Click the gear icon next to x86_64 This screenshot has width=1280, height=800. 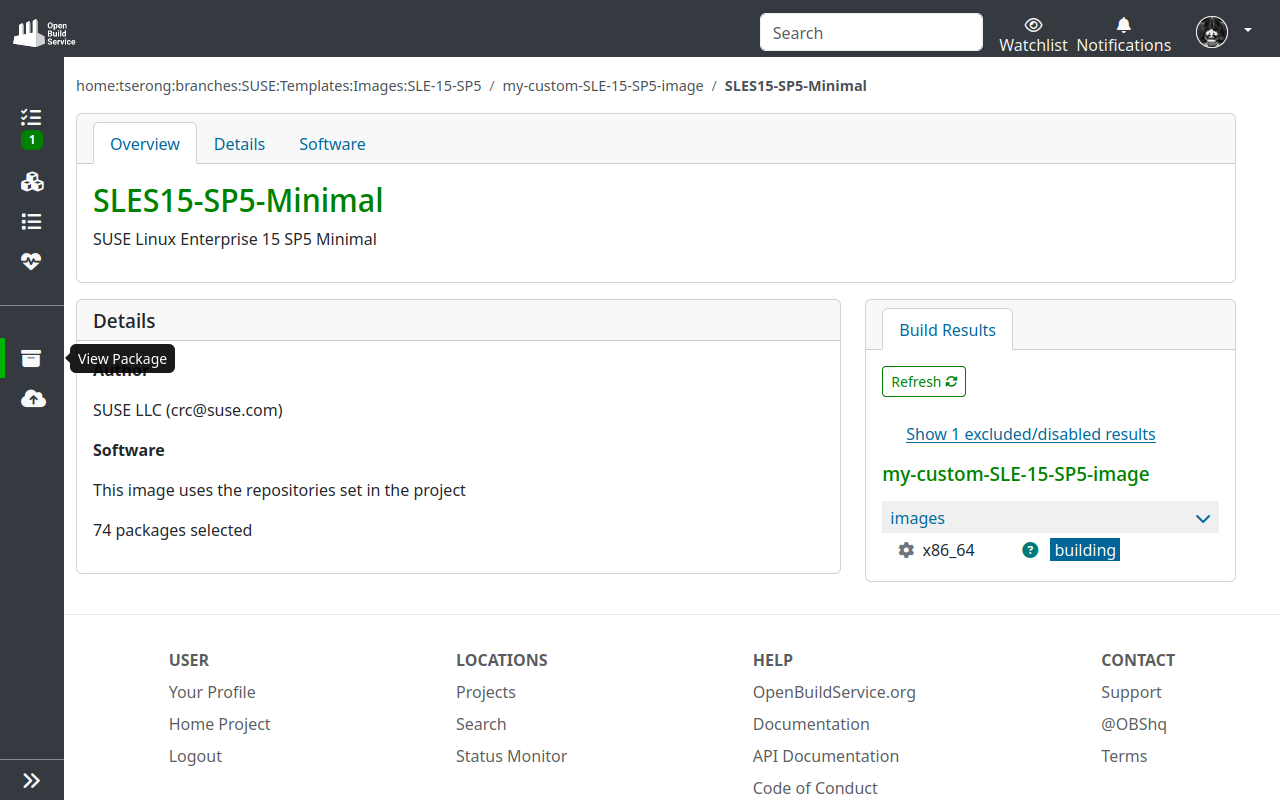[905, 549]
